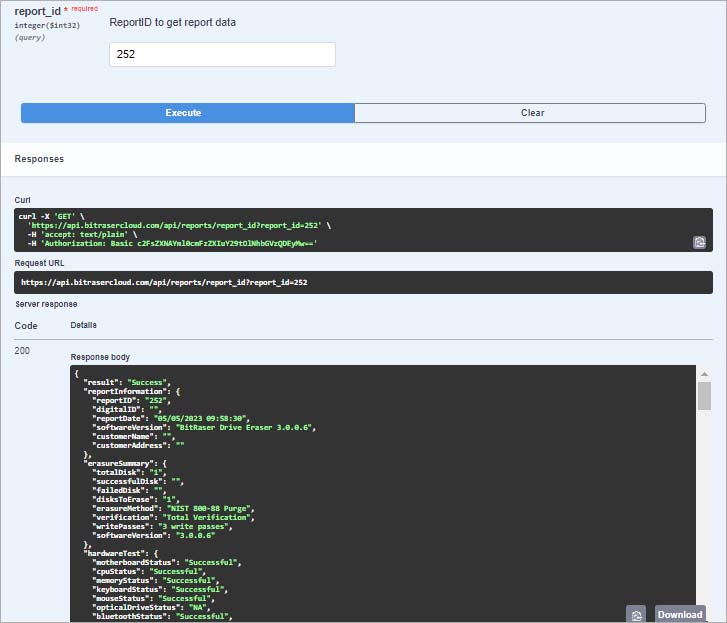Select the hardwareTest object line

(x=121, y=553)
